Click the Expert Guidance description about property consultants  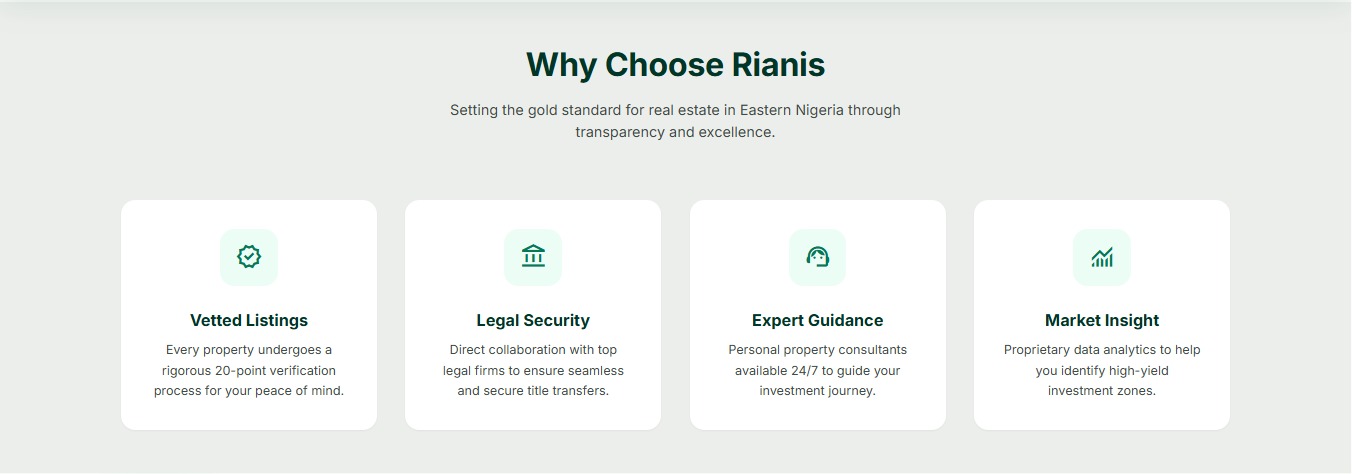click(x=817, y=350)
